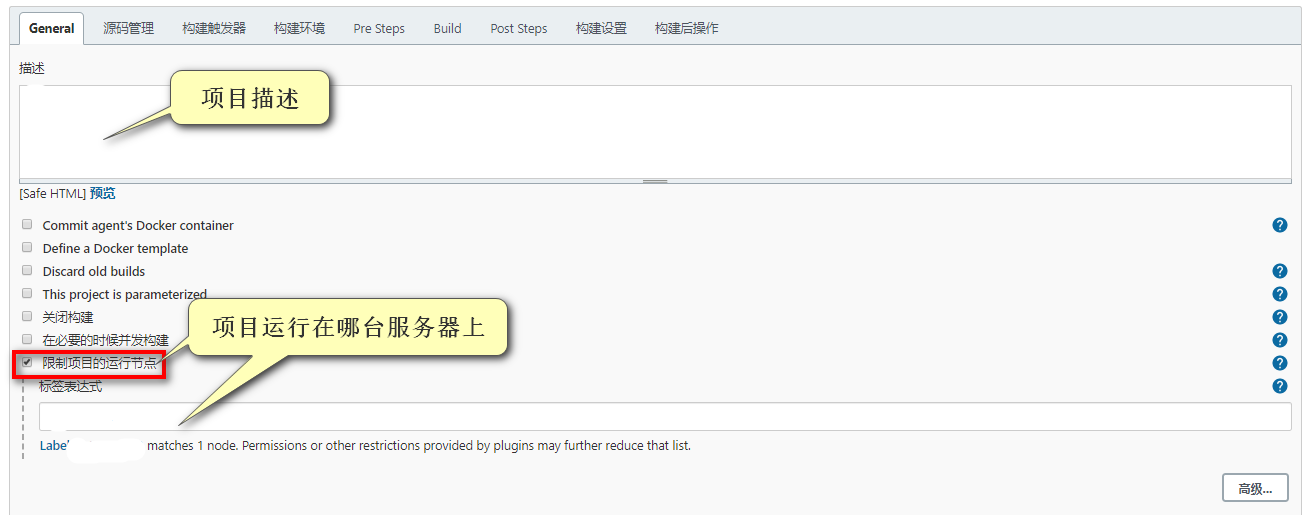Check the 关闭构建 checkbox
The image size is (1309, 515).
[x=27, y=317]
